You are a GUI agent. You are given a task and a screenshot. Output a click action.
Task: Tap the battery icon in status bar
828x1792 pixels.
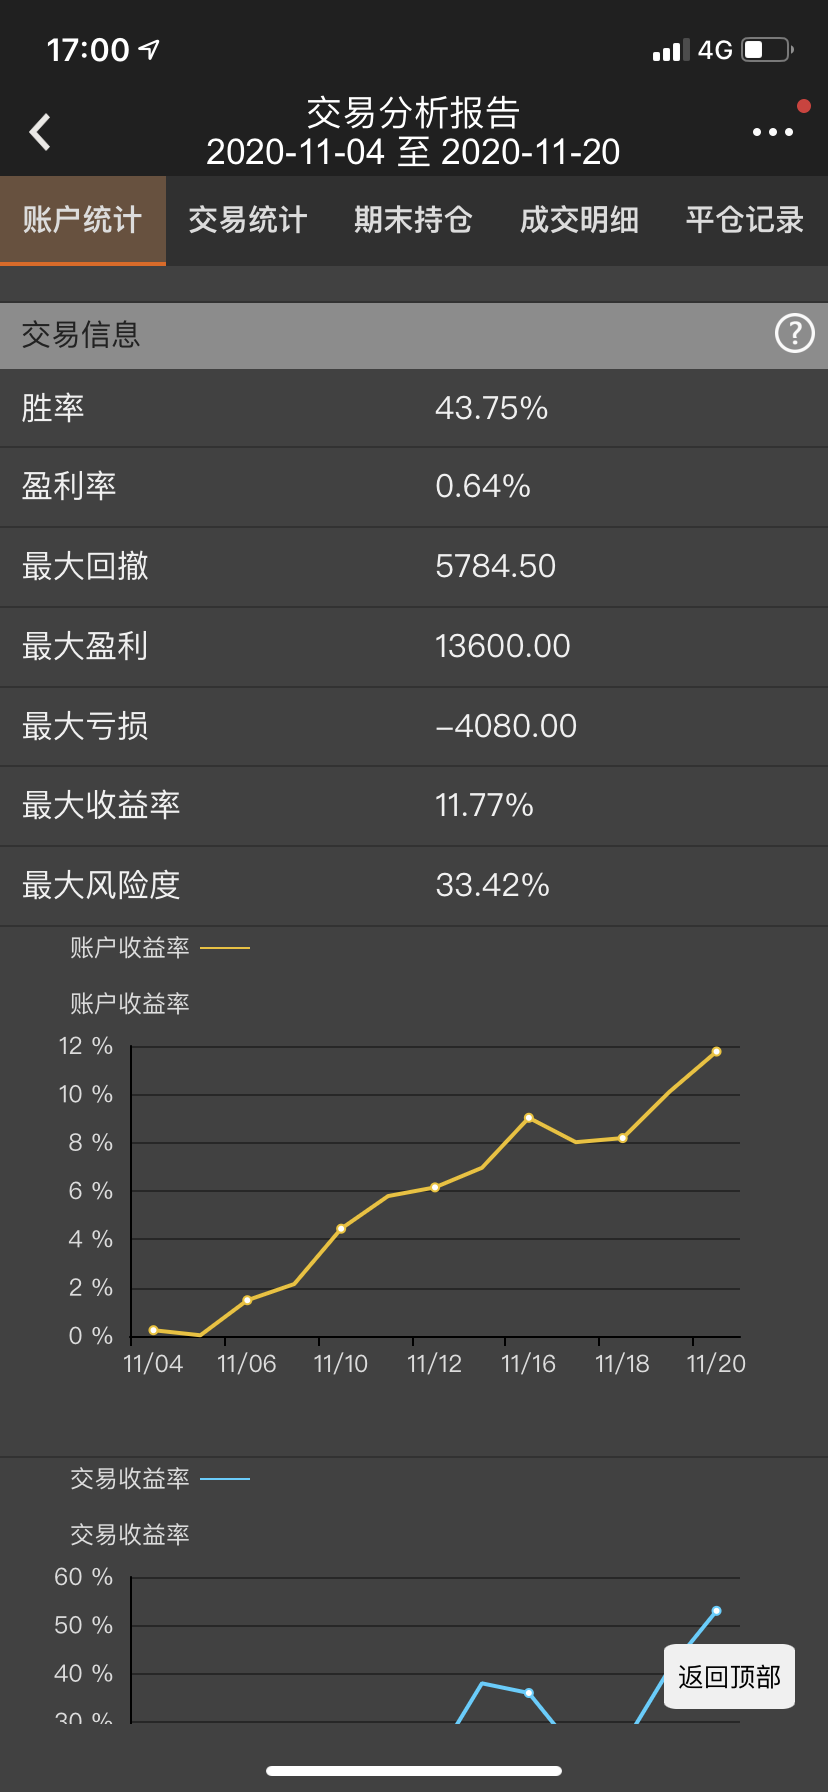(x=767, y=50)
